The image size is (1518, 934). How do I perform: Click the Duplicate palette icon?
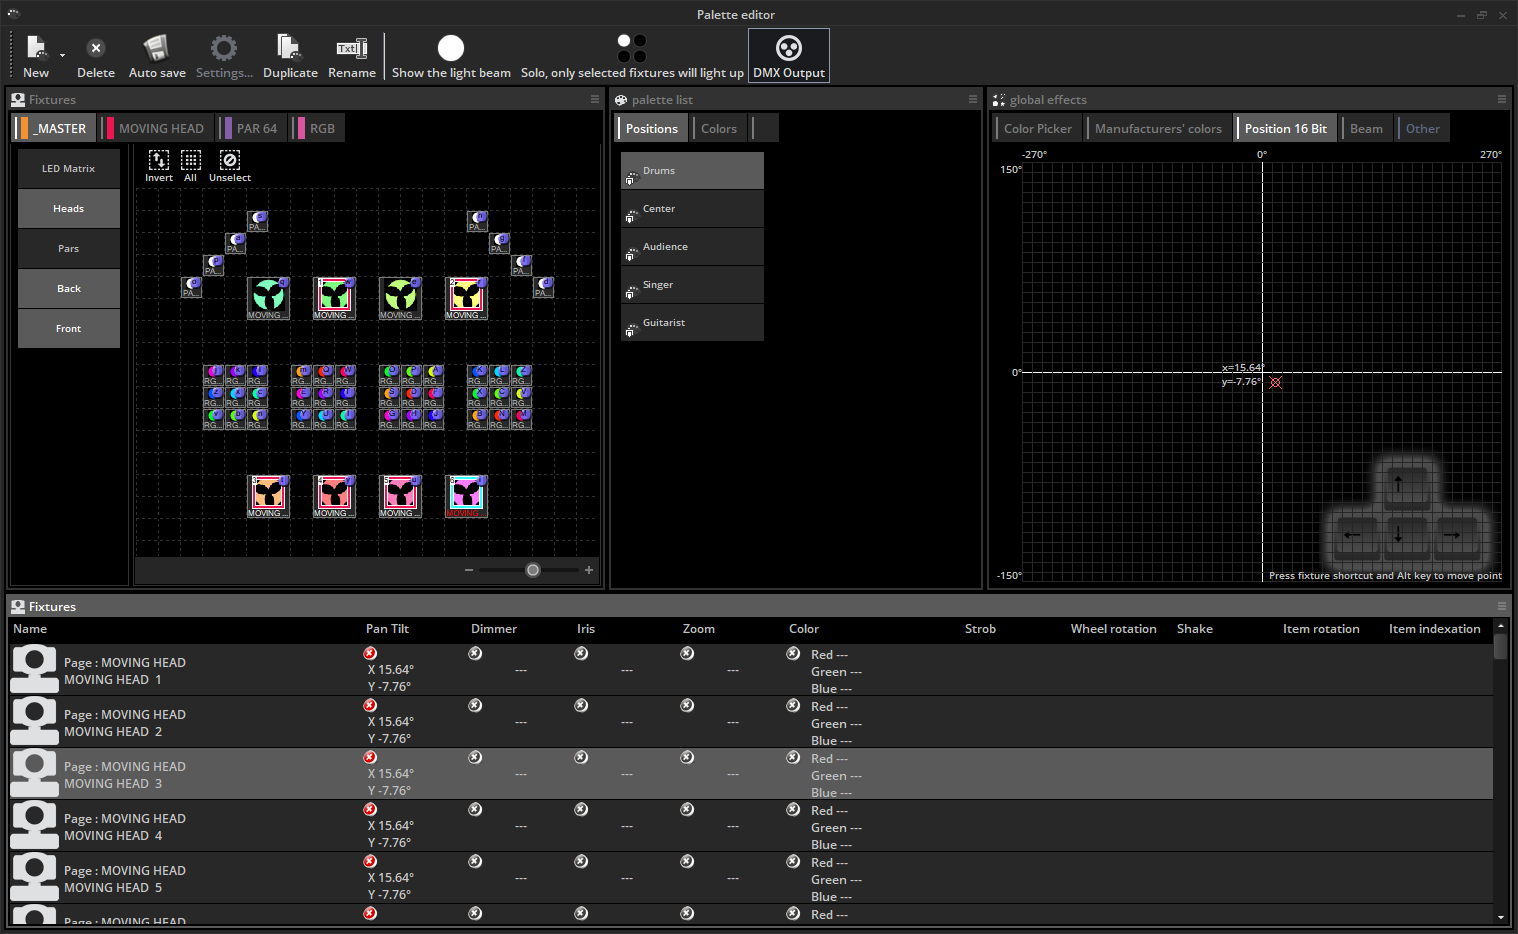coord(289,49)
